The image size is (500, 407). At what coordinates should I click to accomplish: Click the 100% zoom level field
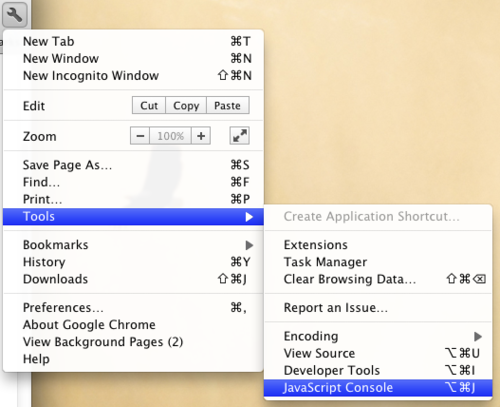pos(170,136)
